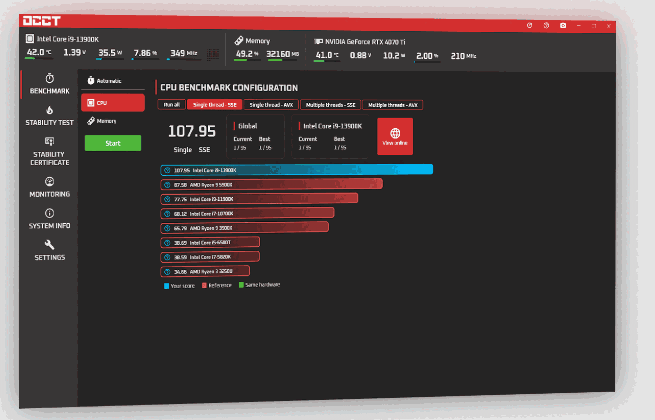Click the red Reference legend swatch
The height and width of the screenshot is (420, 655).
(x=204, y=285)
